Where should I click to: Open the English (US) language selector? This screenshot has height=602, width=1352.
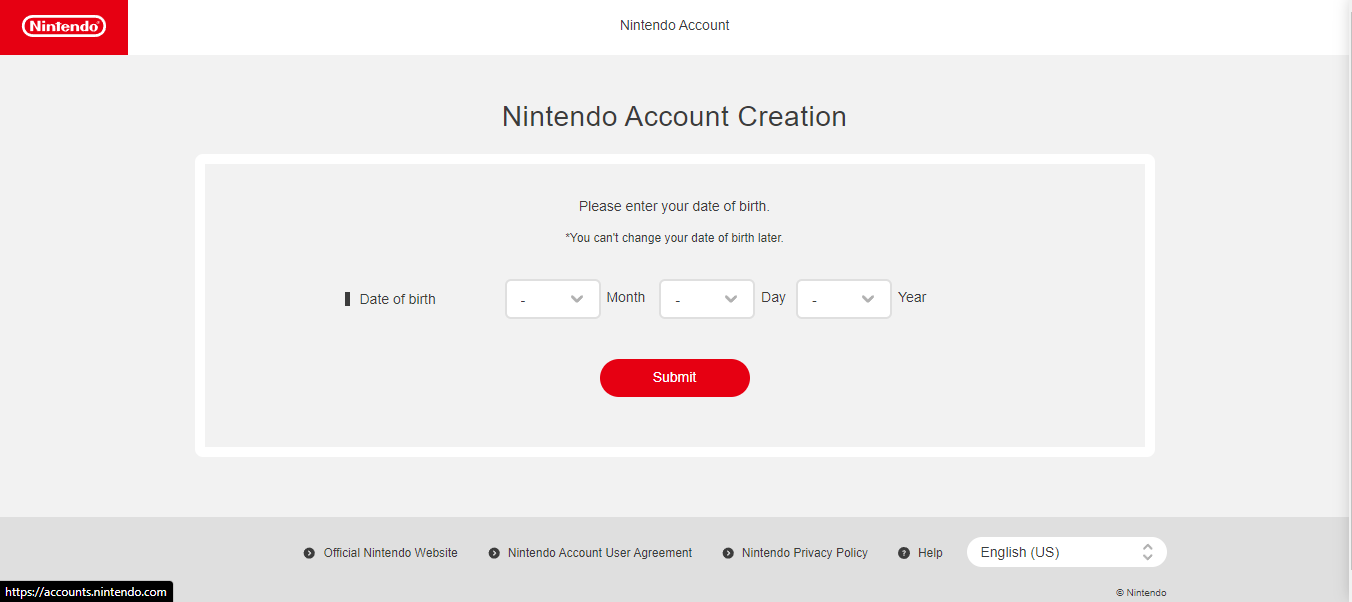(x=1066, y=551)
